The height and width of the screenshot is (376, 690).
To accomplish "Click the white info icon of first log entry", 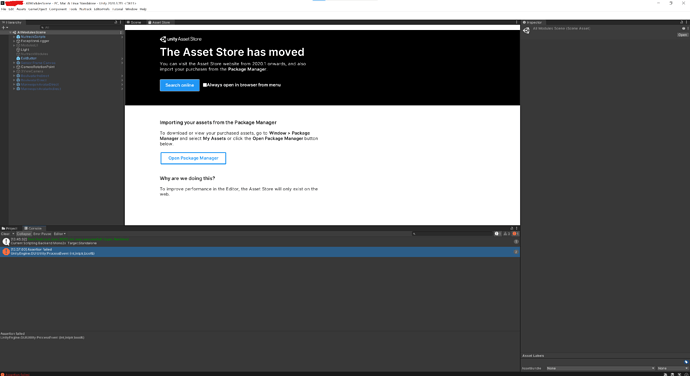I will click(6, 241).
